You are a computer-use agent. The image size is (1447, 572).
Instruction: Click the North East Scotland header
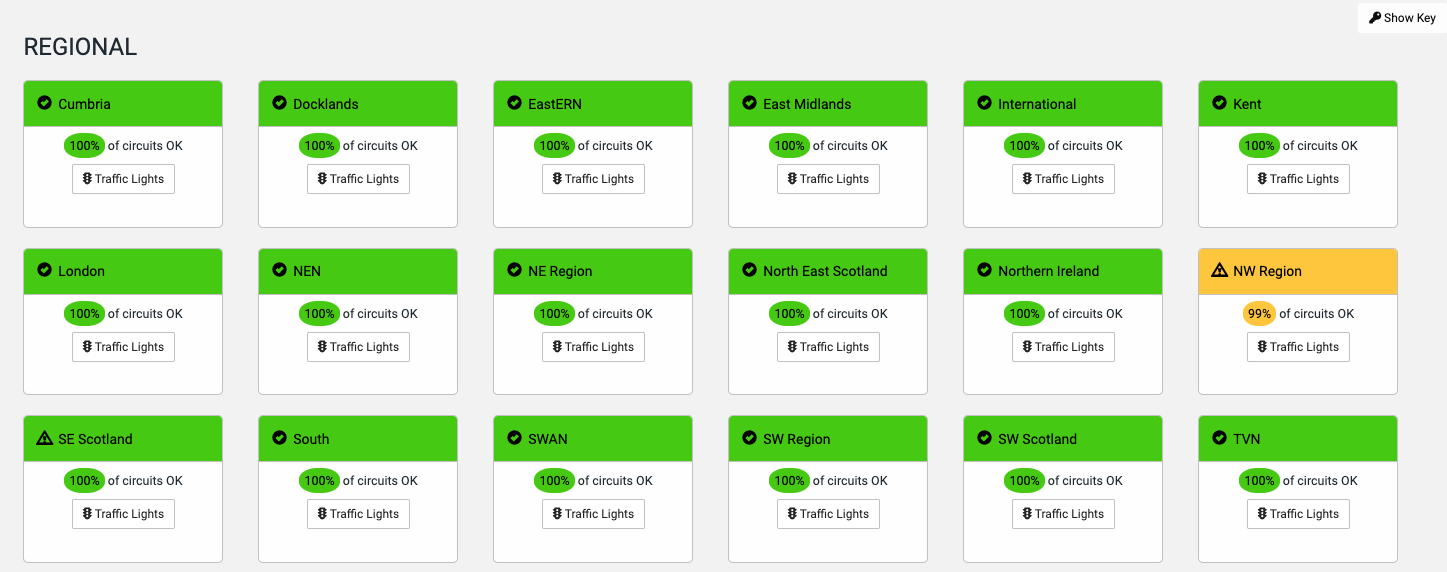[825, 271]
